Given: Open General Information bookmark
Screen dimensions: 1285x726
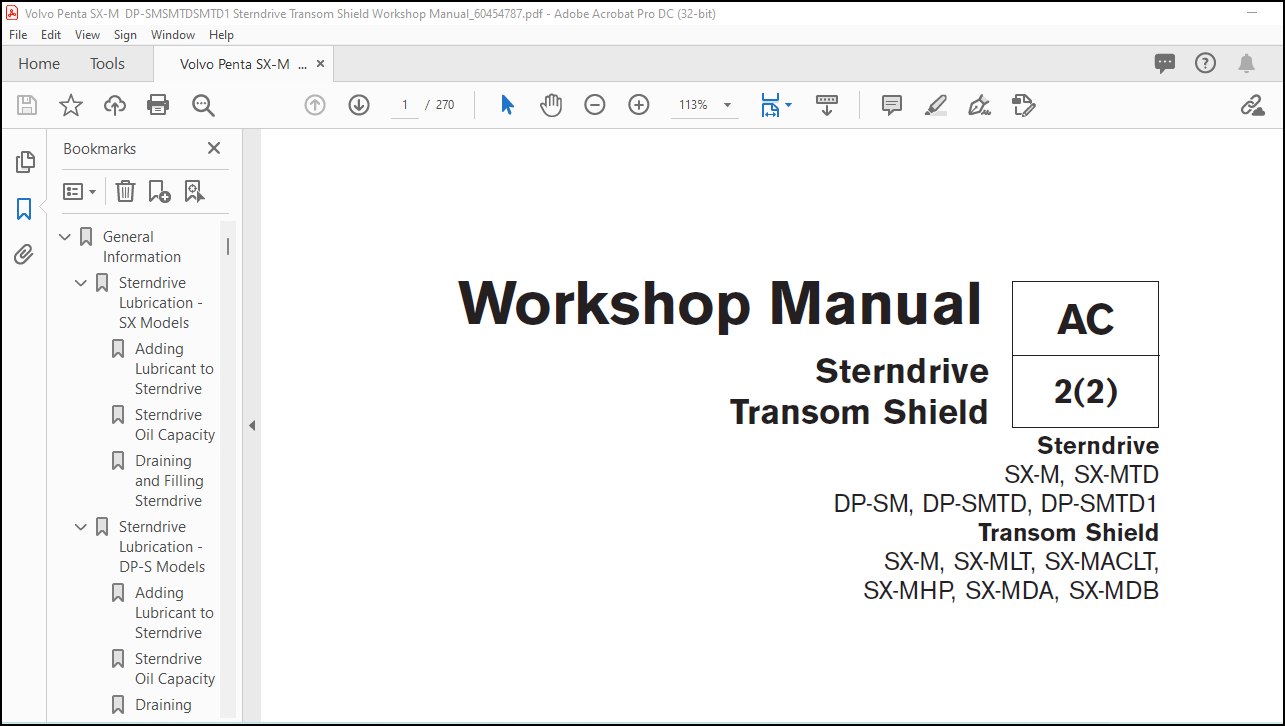Looking at the screenshot, I should (141, 247).
